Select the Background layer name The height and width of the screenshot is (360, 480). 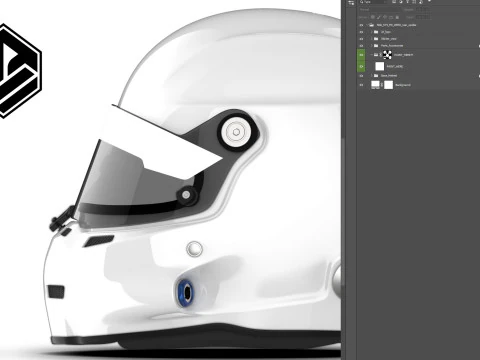tap(403, 85)
